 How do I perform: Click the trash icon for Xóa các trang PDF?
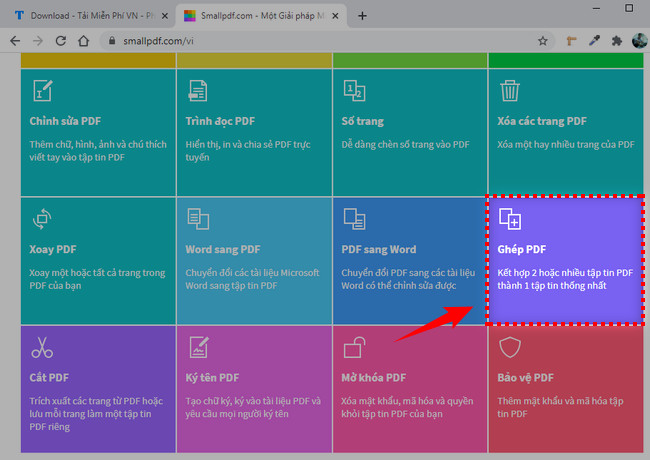point(509,91)
